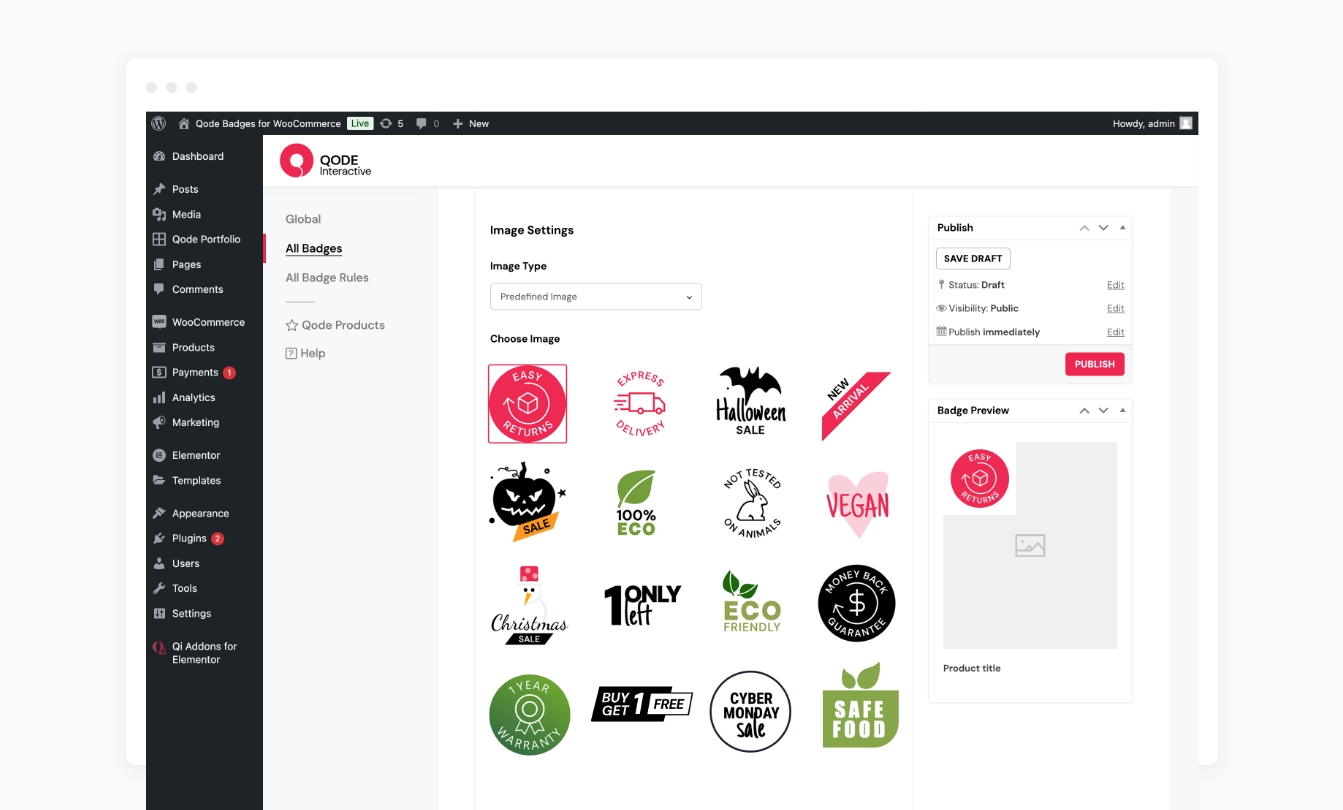Select the New Arrival ribbon badge
1343x810 pixels.
click(856, 405)
